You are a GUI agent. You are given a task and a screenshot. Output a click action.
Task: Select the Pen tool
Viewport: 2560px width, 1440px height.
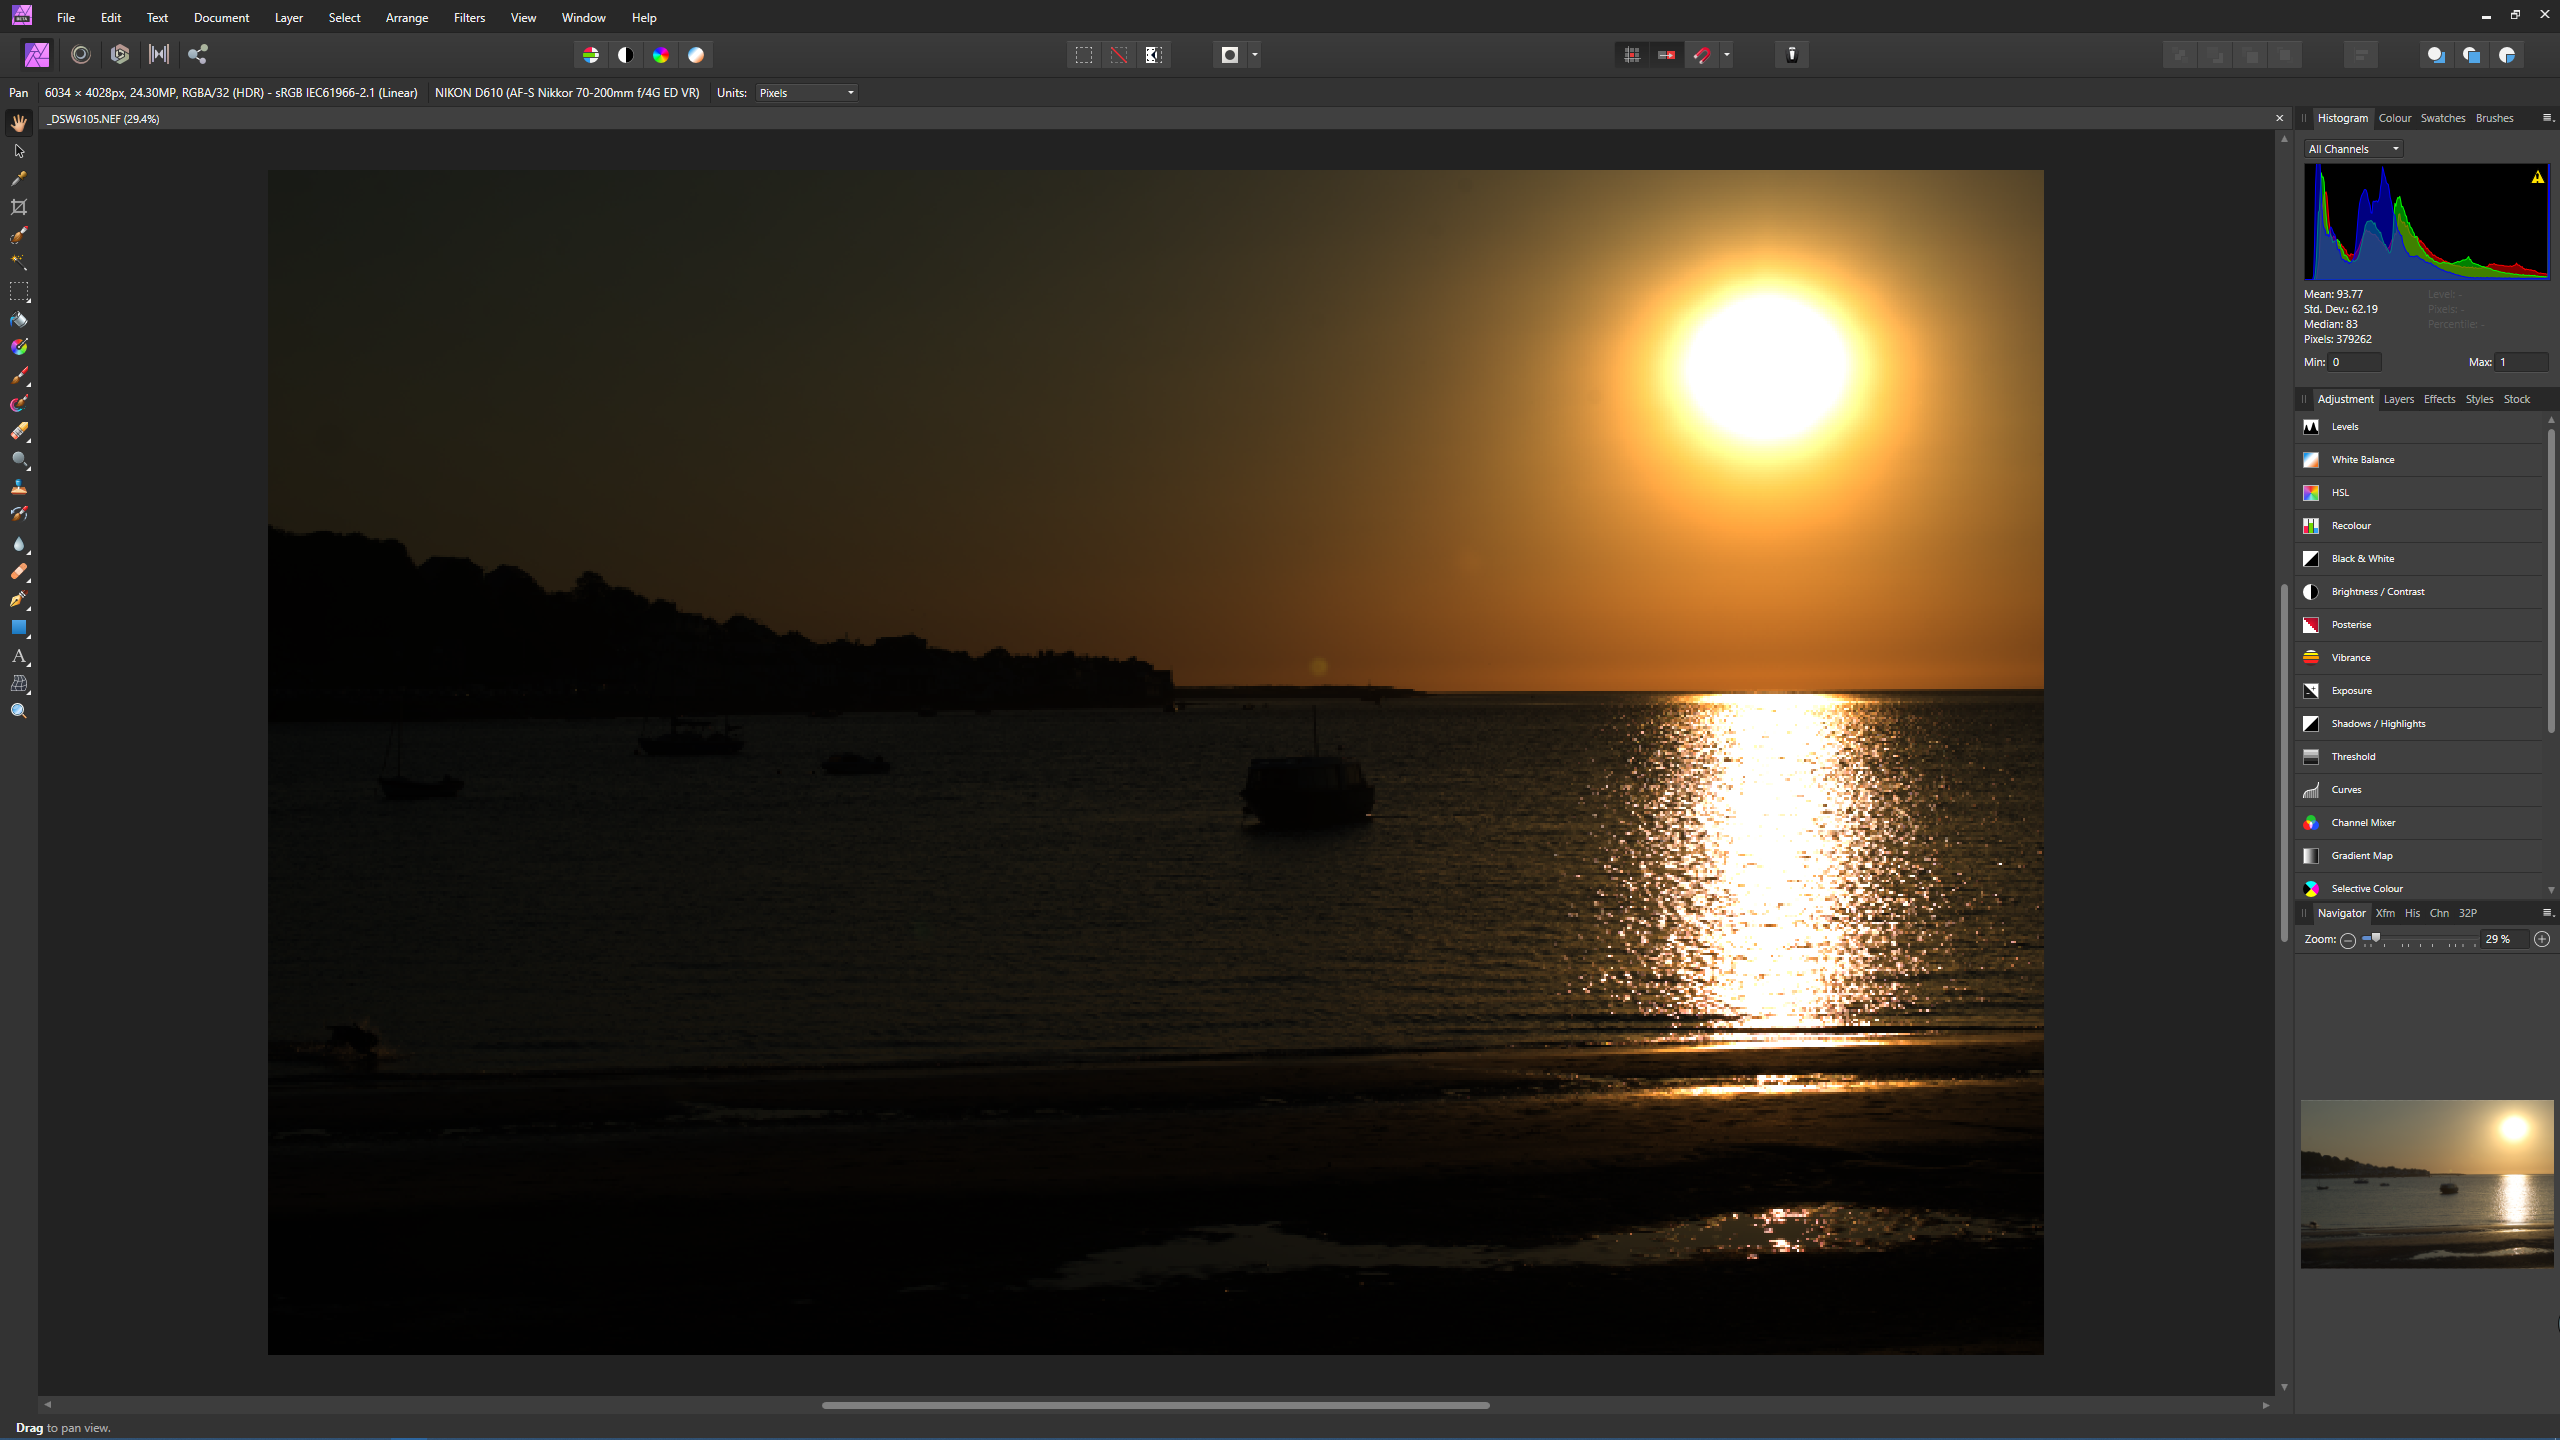pos(19,599)
